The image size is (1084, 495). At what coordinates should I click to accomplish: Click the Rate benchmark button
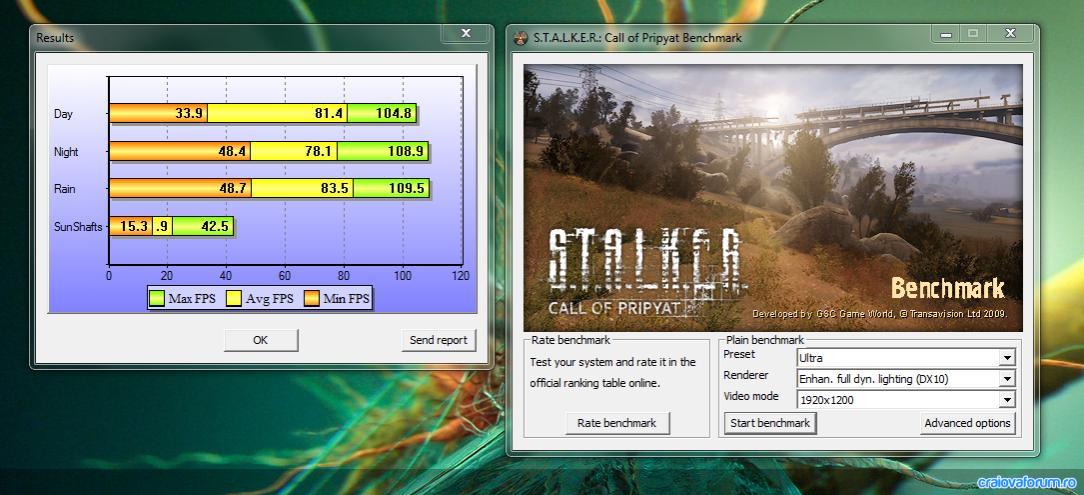coord(617,423)
